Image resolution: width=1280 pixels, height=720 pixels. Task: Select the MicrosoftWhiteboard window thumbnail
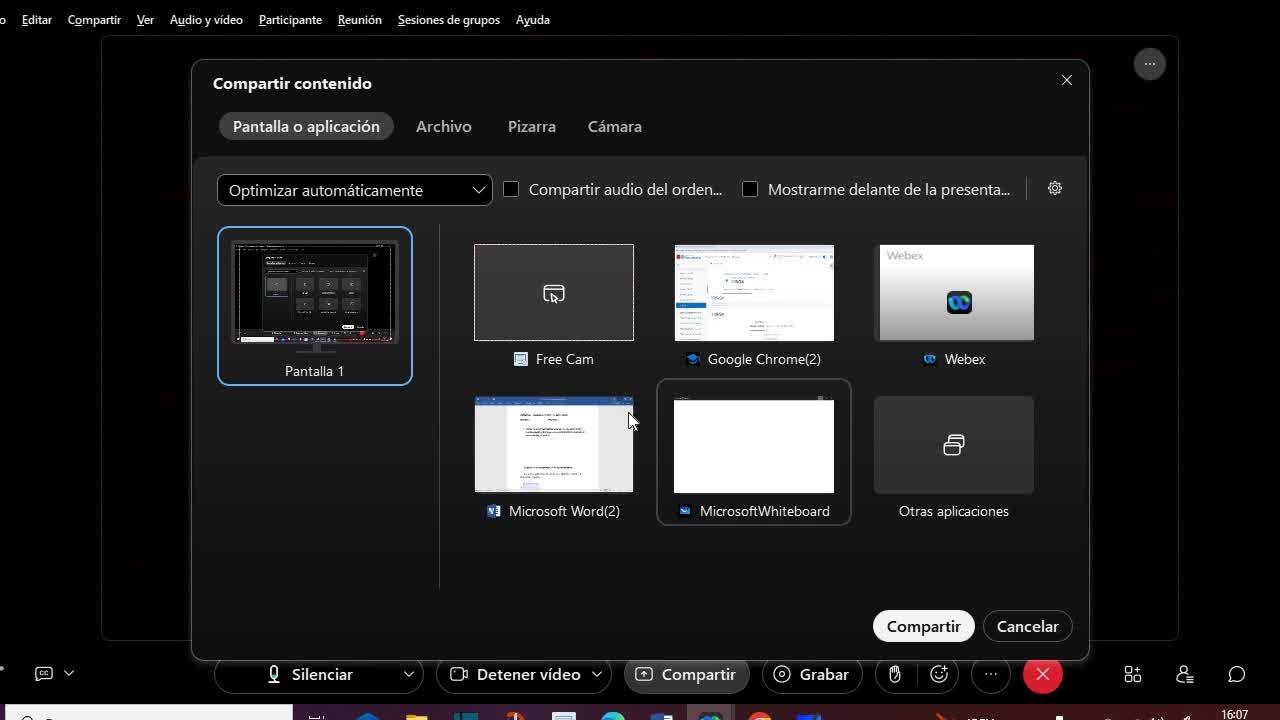pos(753,447)
